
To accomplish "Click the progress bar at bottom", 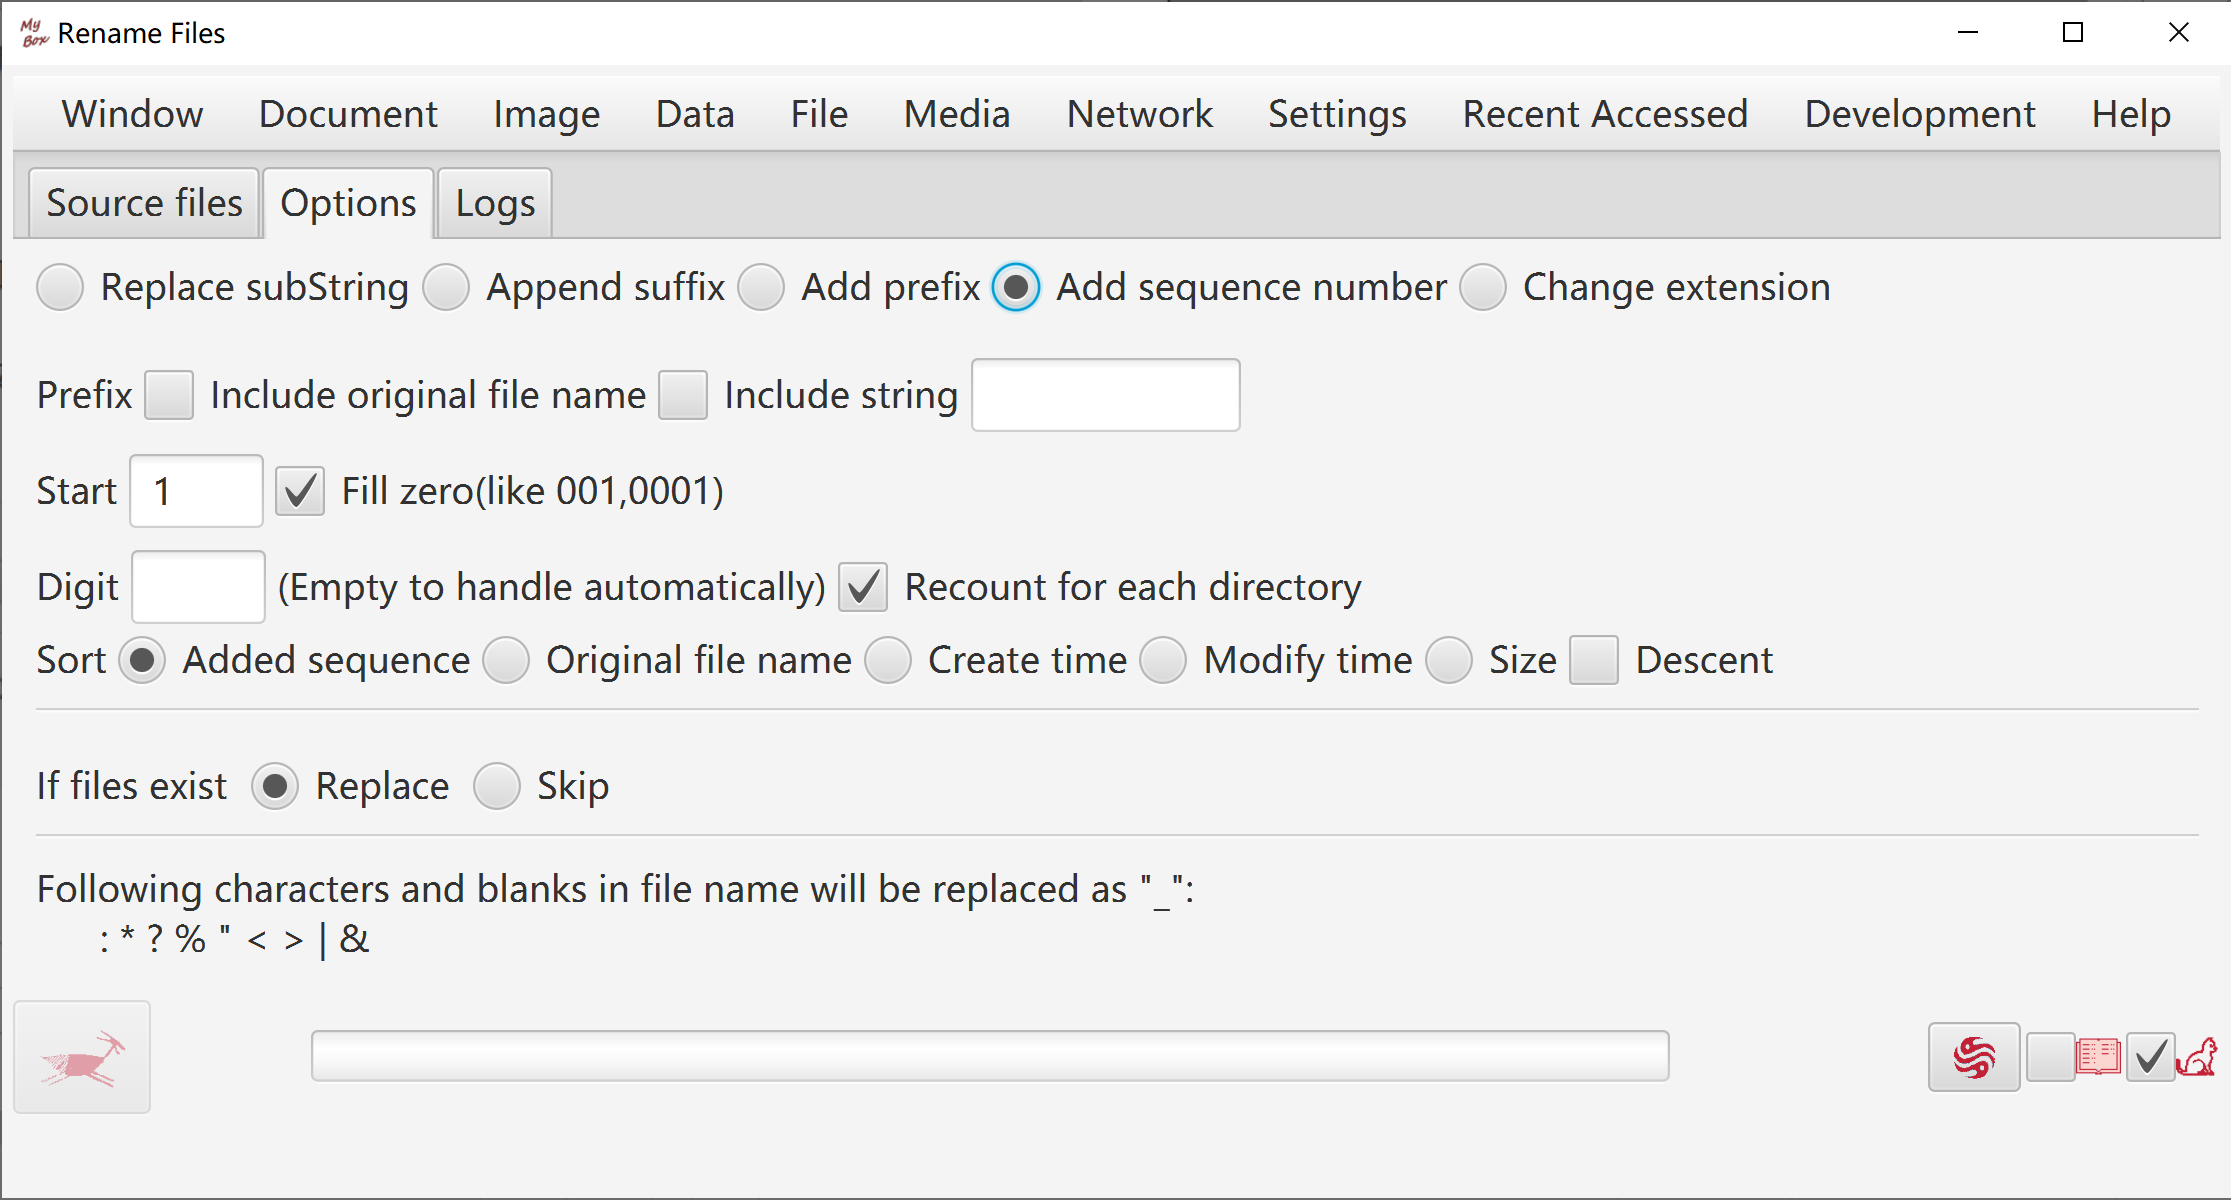I will click(x=990, y=1056).
